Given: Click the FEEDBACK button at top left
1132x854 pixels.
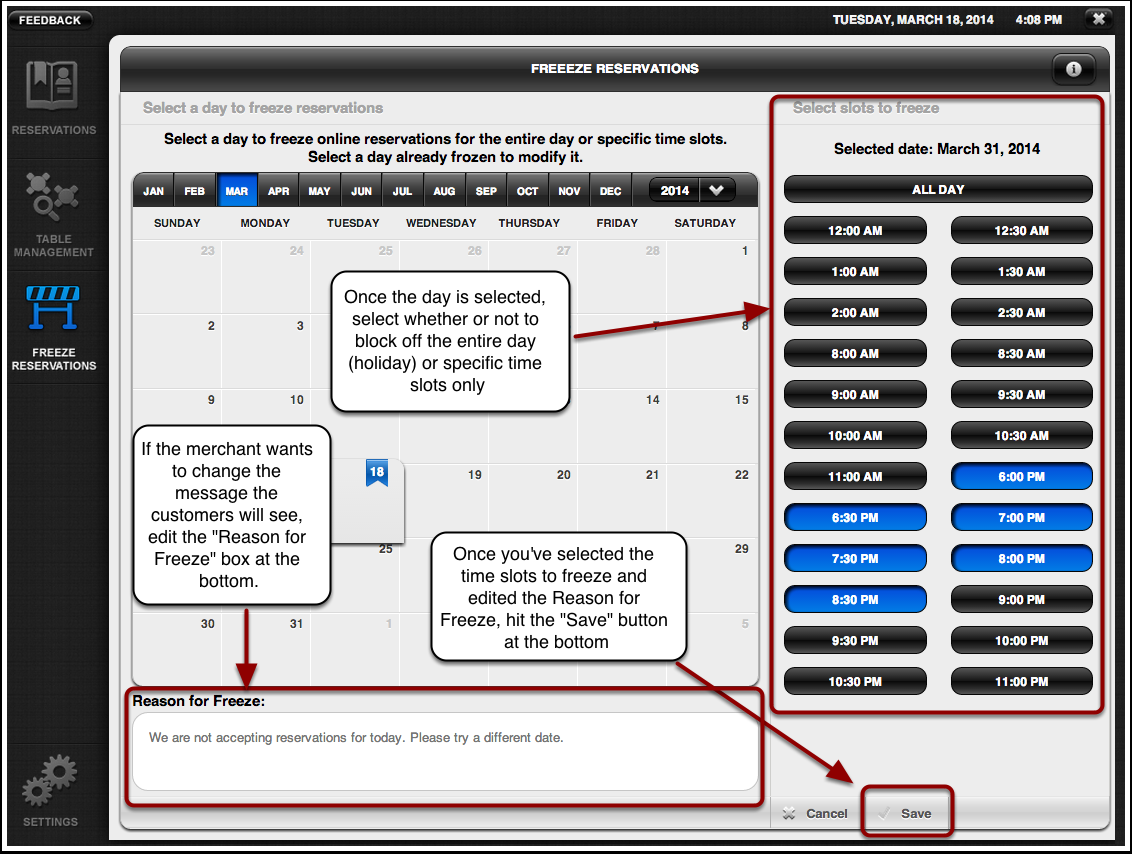Looking at the screenshot, I should tap(50, 18).
